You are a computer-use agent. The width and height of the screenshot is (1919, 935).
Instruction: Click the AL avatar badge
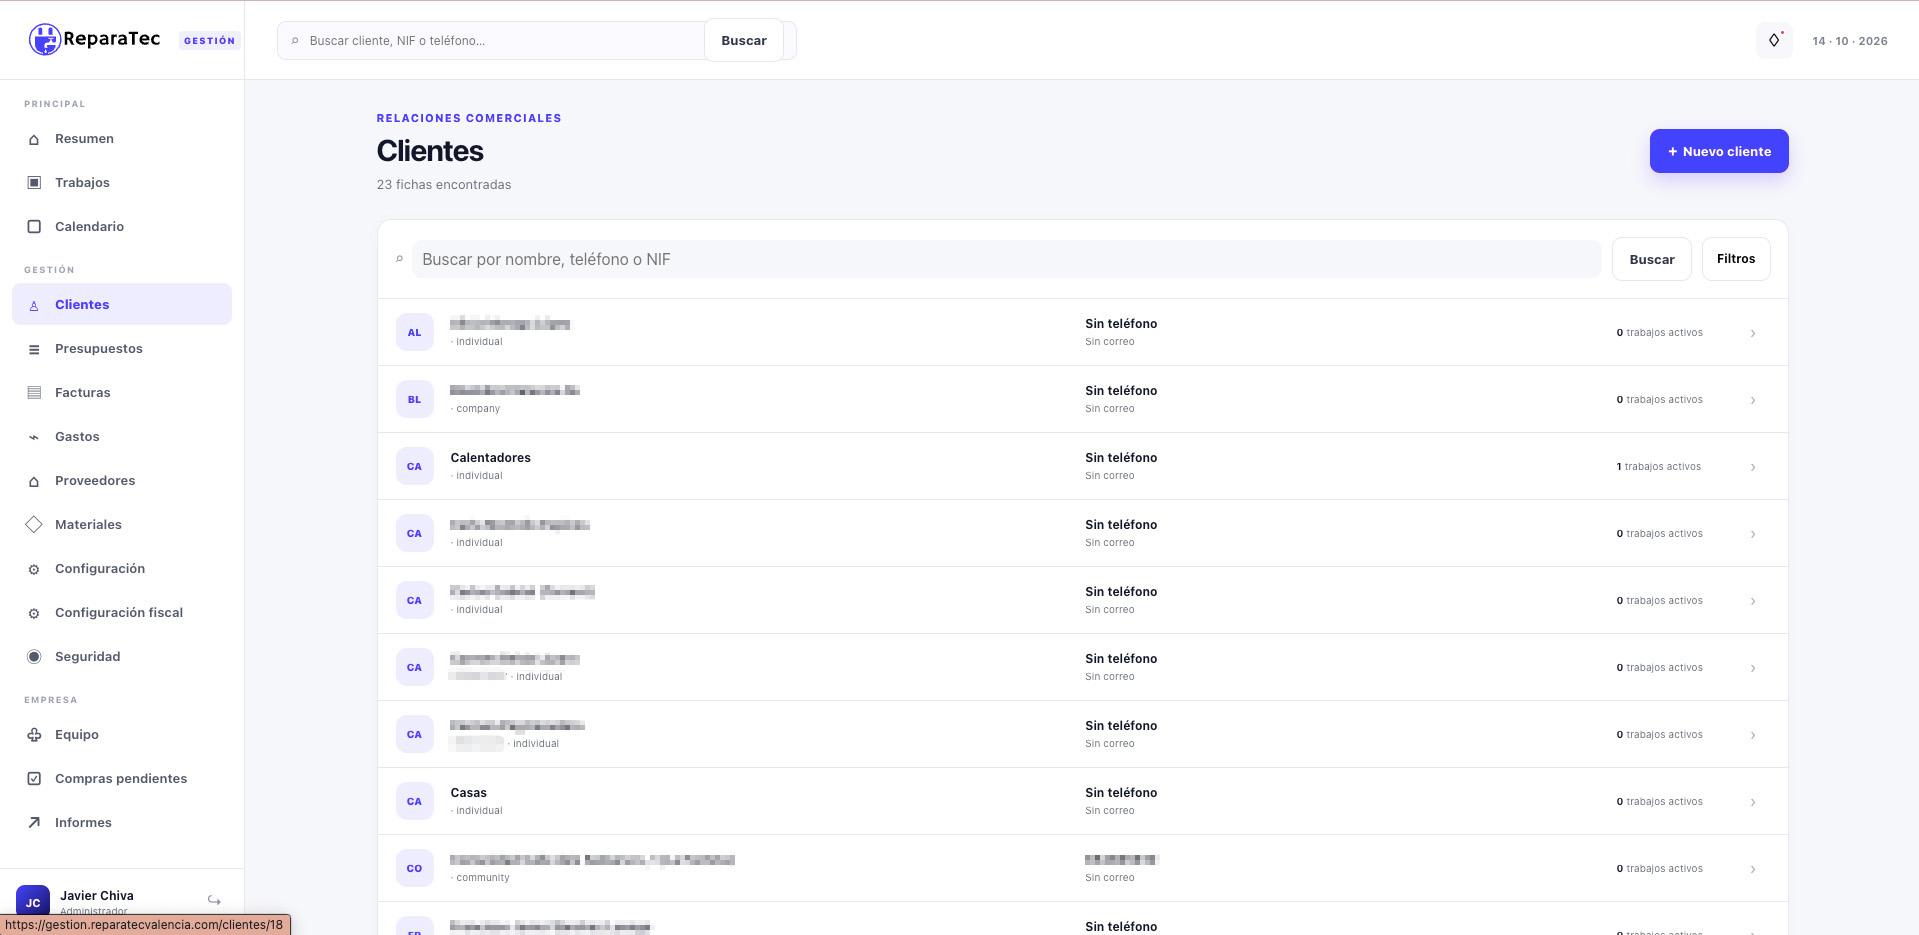[x=414, y=333]
